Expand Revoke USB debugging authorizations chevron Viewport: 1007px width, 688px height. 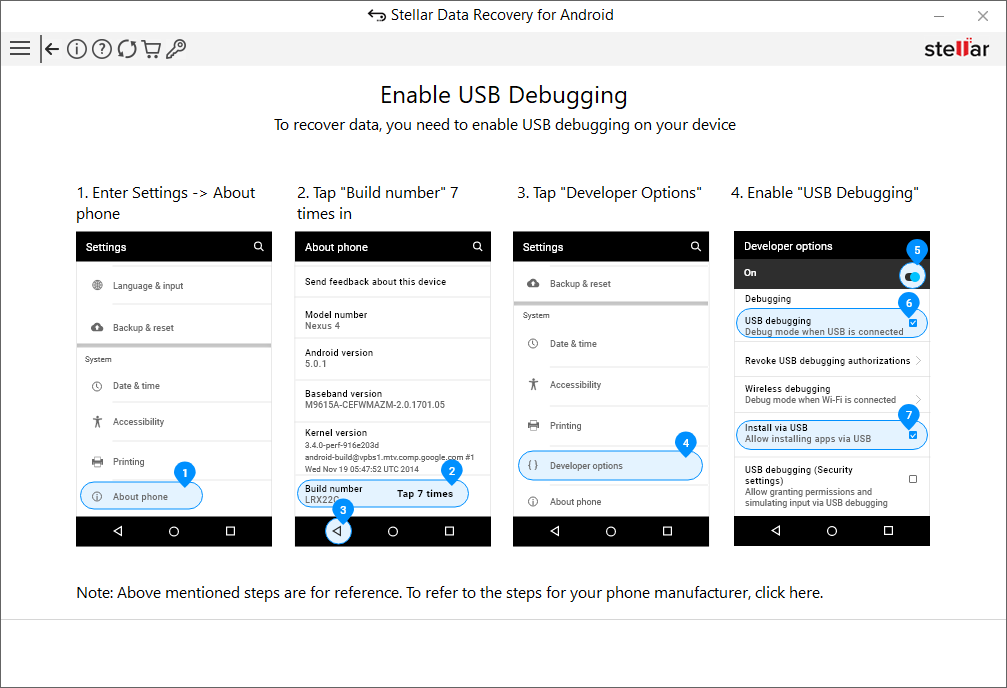(x=918, y=360)
